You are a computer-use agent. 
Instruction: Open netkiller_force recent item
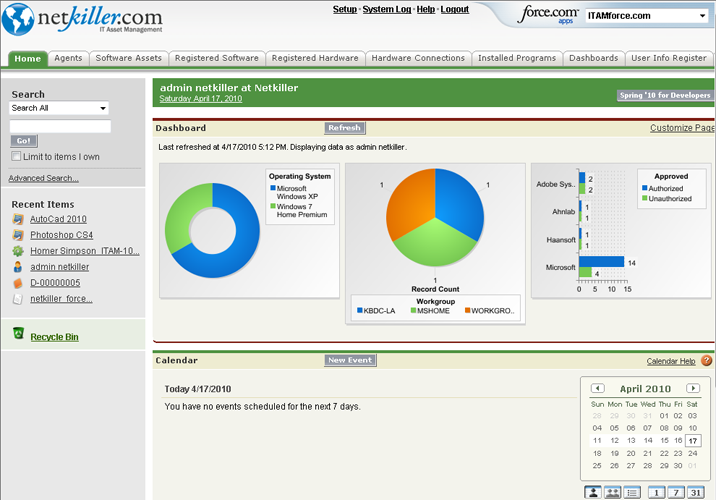click(61, 299)
